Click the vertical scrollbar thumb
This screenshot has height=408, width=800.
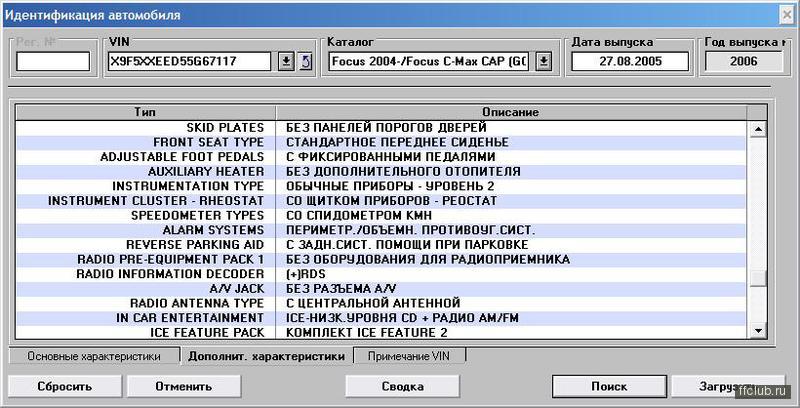click(758, 278)
